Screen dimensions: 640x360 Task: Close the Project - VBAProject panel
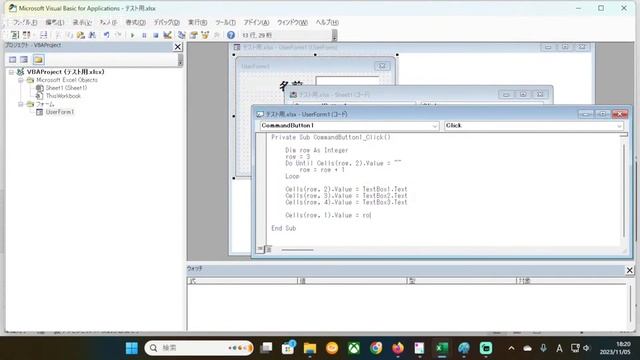coord(178,47)
